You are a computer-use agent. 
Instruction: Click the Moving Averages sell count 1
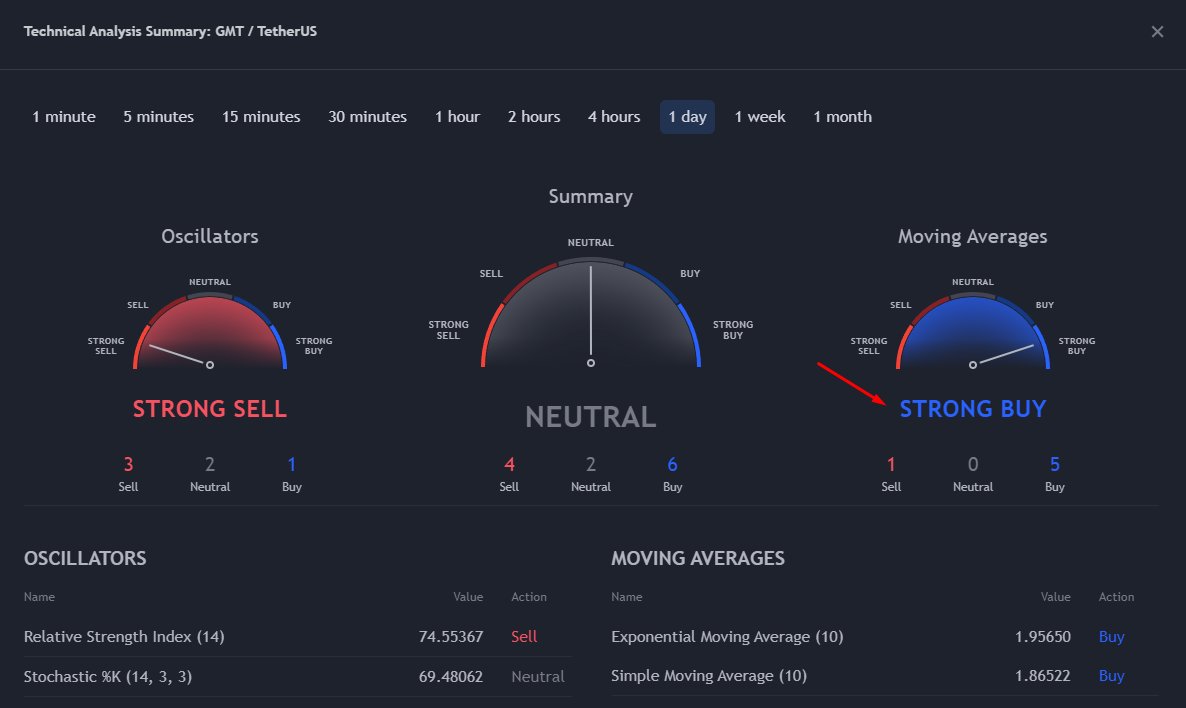coord(891,464)
